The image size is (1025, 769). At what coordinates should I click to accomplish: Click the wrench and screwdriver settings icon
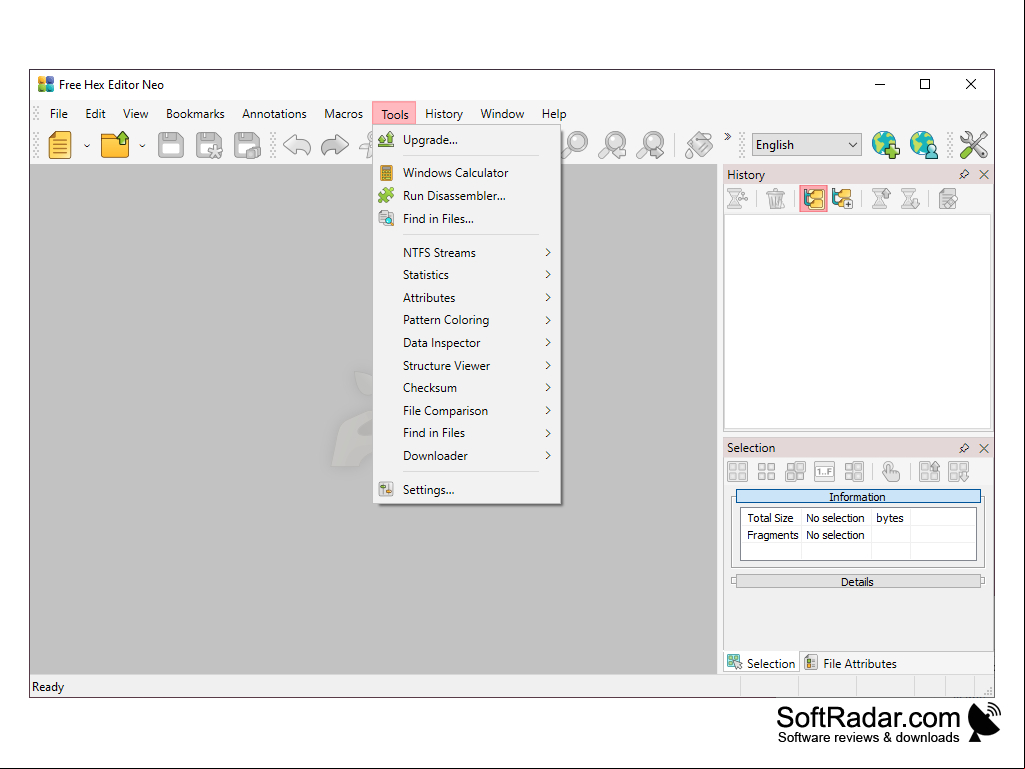point(973,145)
